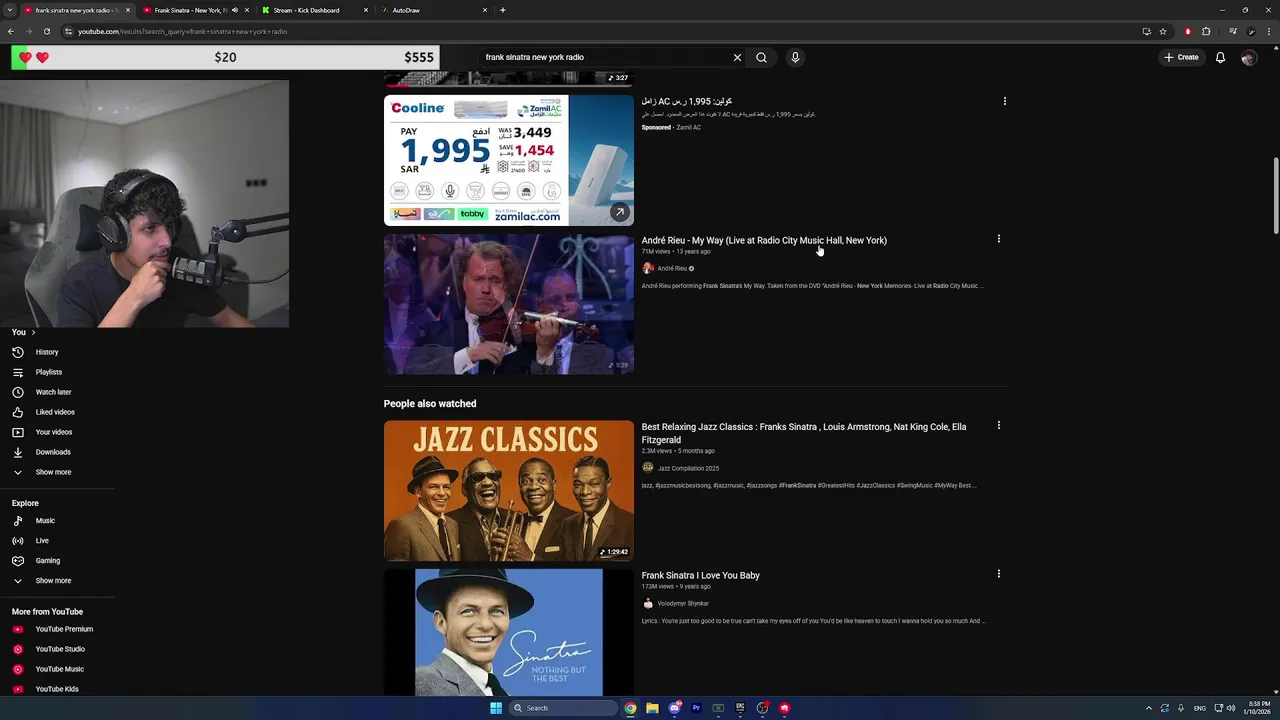
Task: Mute the Frank Sinatra tab audio
Action: point(234,10)
